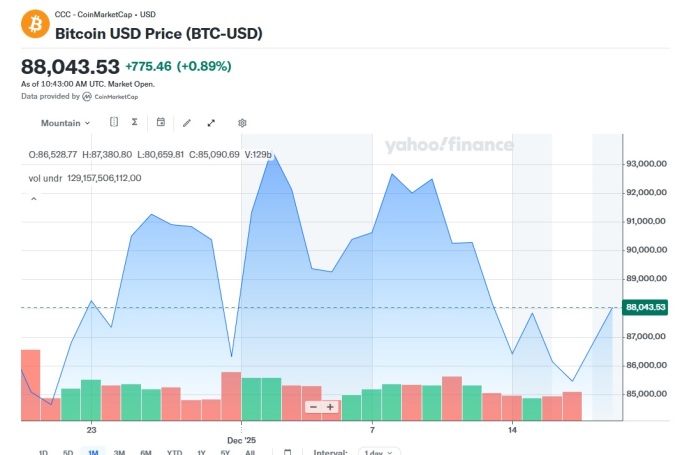
Task: Zoom out using the minus button
Action: (x=313, y=407)
